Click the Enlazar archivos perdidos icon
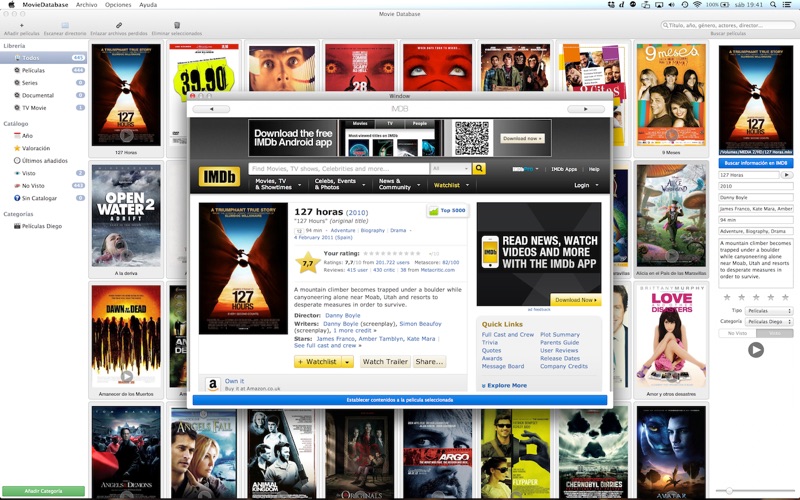 click(119, 25)
